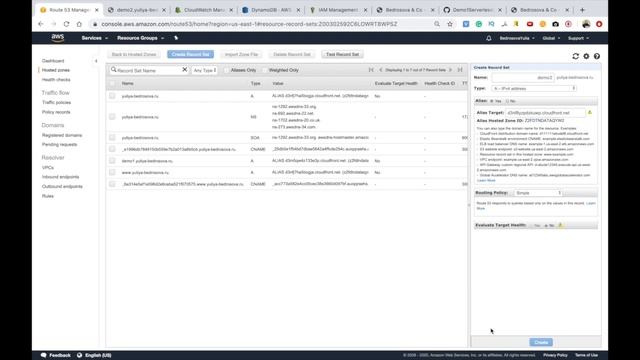Select the NS record row checkbox
The width and height of the screenshot is (640, 360).
coord(112,117)
